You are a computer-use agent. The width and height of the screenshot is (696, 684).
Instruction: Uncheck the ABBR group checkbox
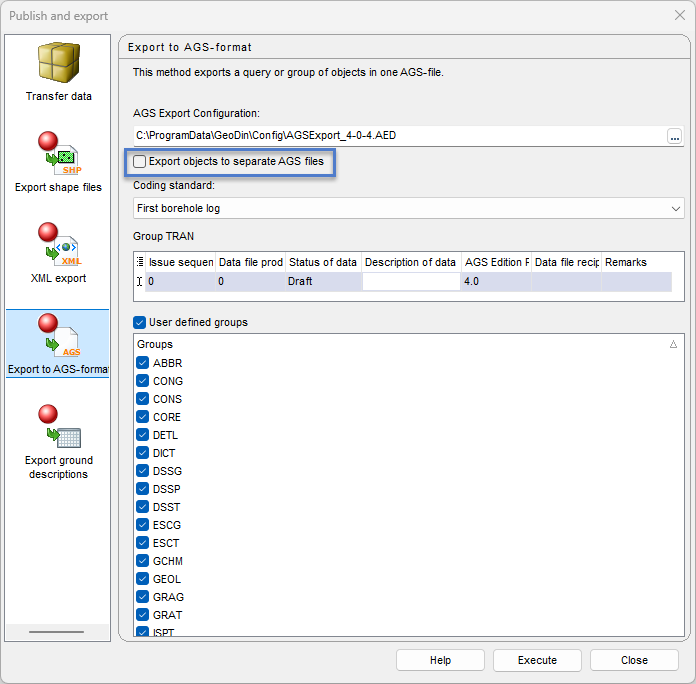tap(142, 363)
